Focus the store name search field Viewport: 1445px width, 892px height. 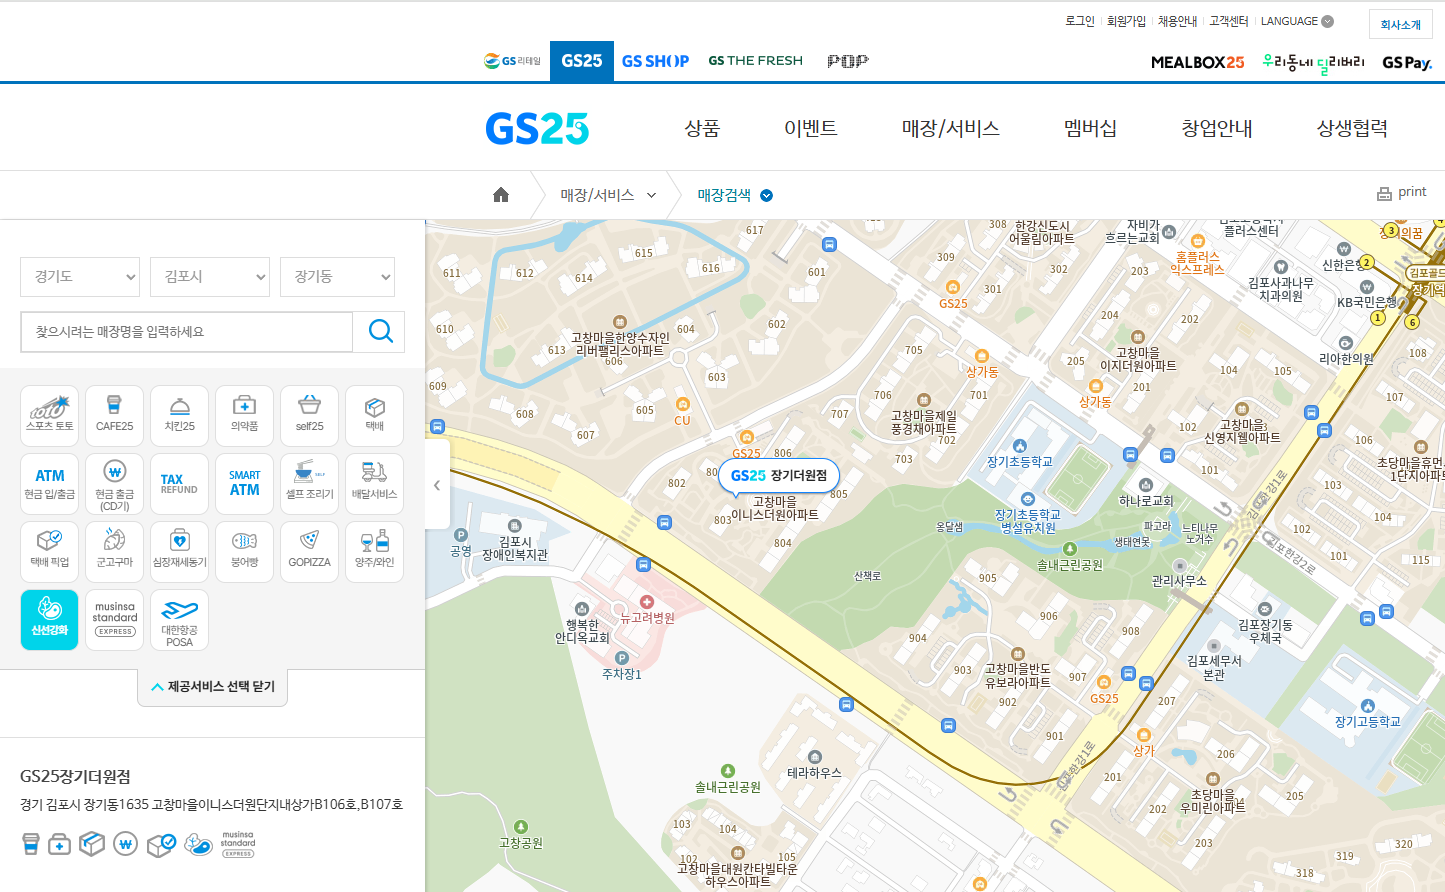pos(187,332)
